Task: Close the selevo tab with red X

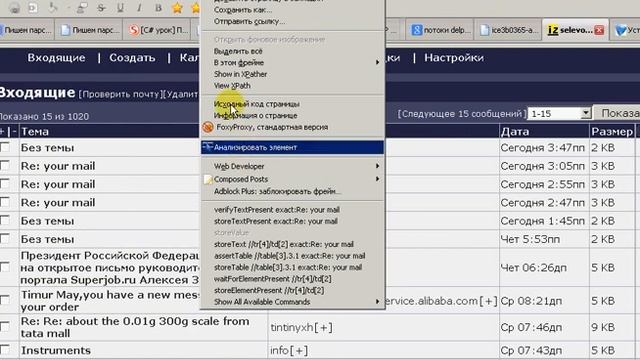Action: 599,30
